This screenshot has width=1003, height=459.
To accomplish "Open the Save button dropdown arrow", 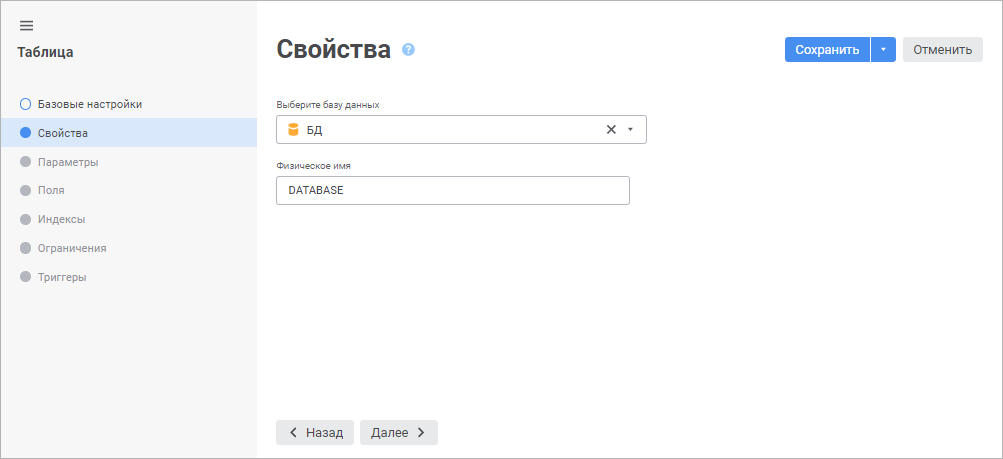I will [883, 50].
